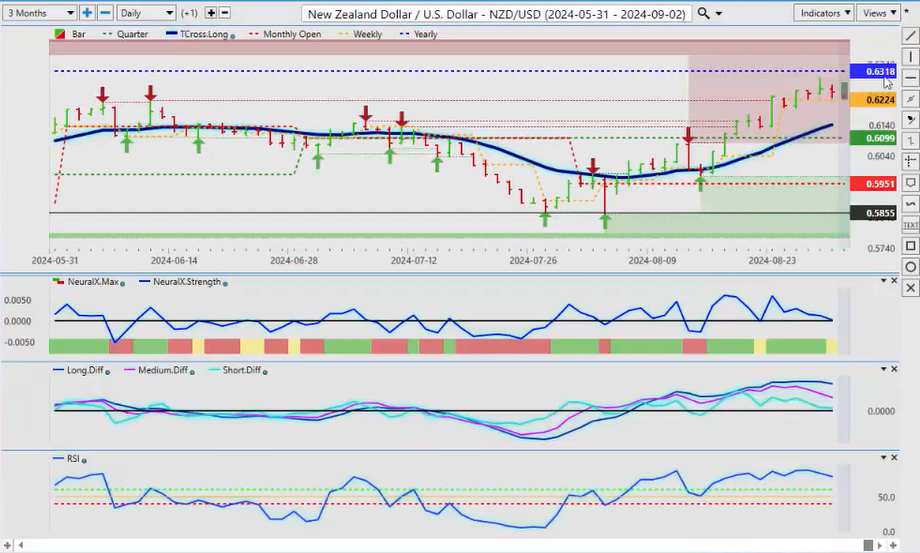This screenshot has height=553, width=920.
Task: Select the horizontal line drawing tool
Action: 910,78
